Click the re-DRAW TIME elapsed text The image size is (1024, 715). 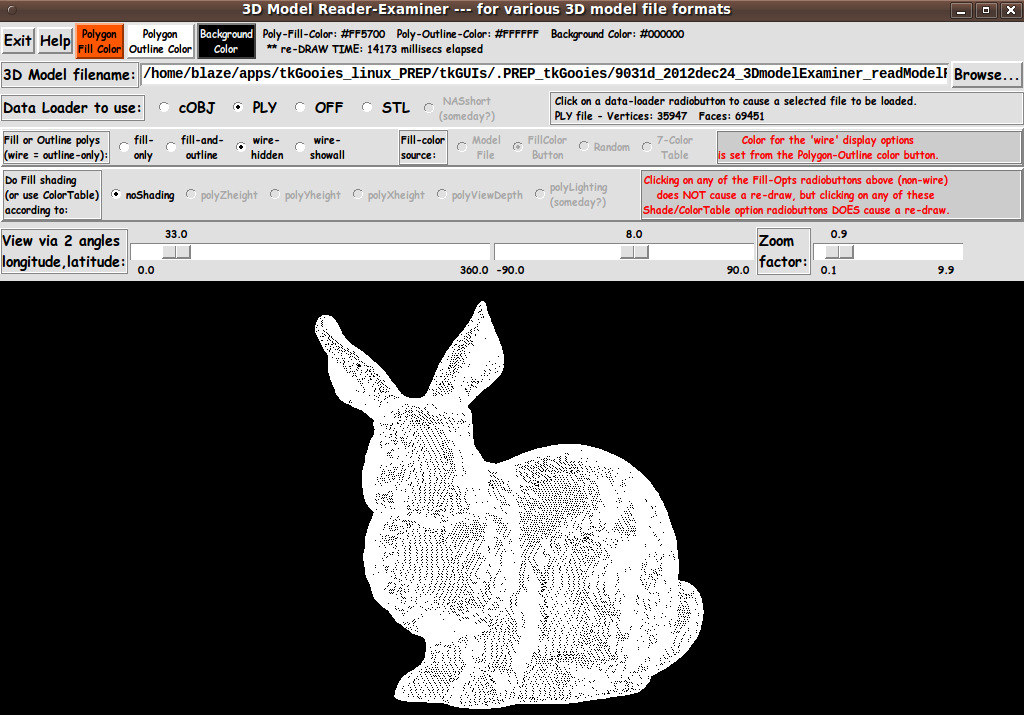[375, 49]
